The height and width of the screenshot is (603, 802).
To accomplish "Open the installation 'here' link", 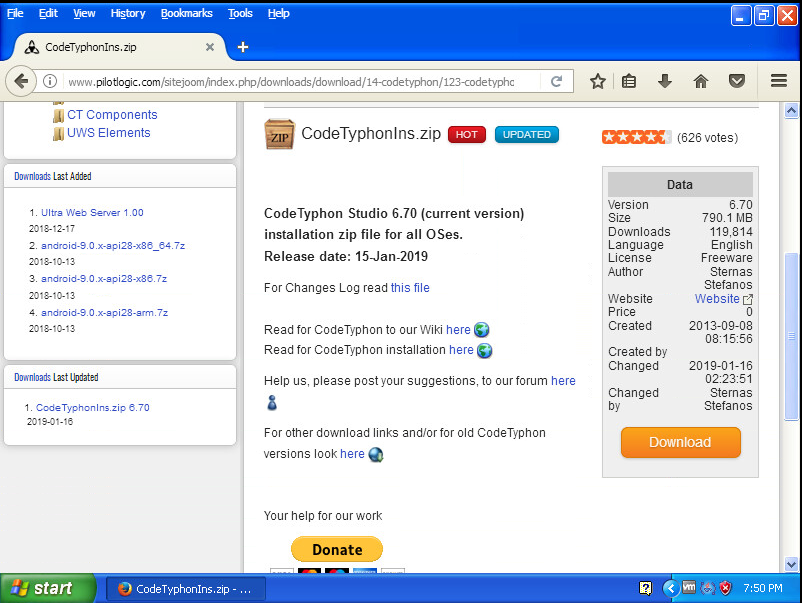I will point(461,350).
